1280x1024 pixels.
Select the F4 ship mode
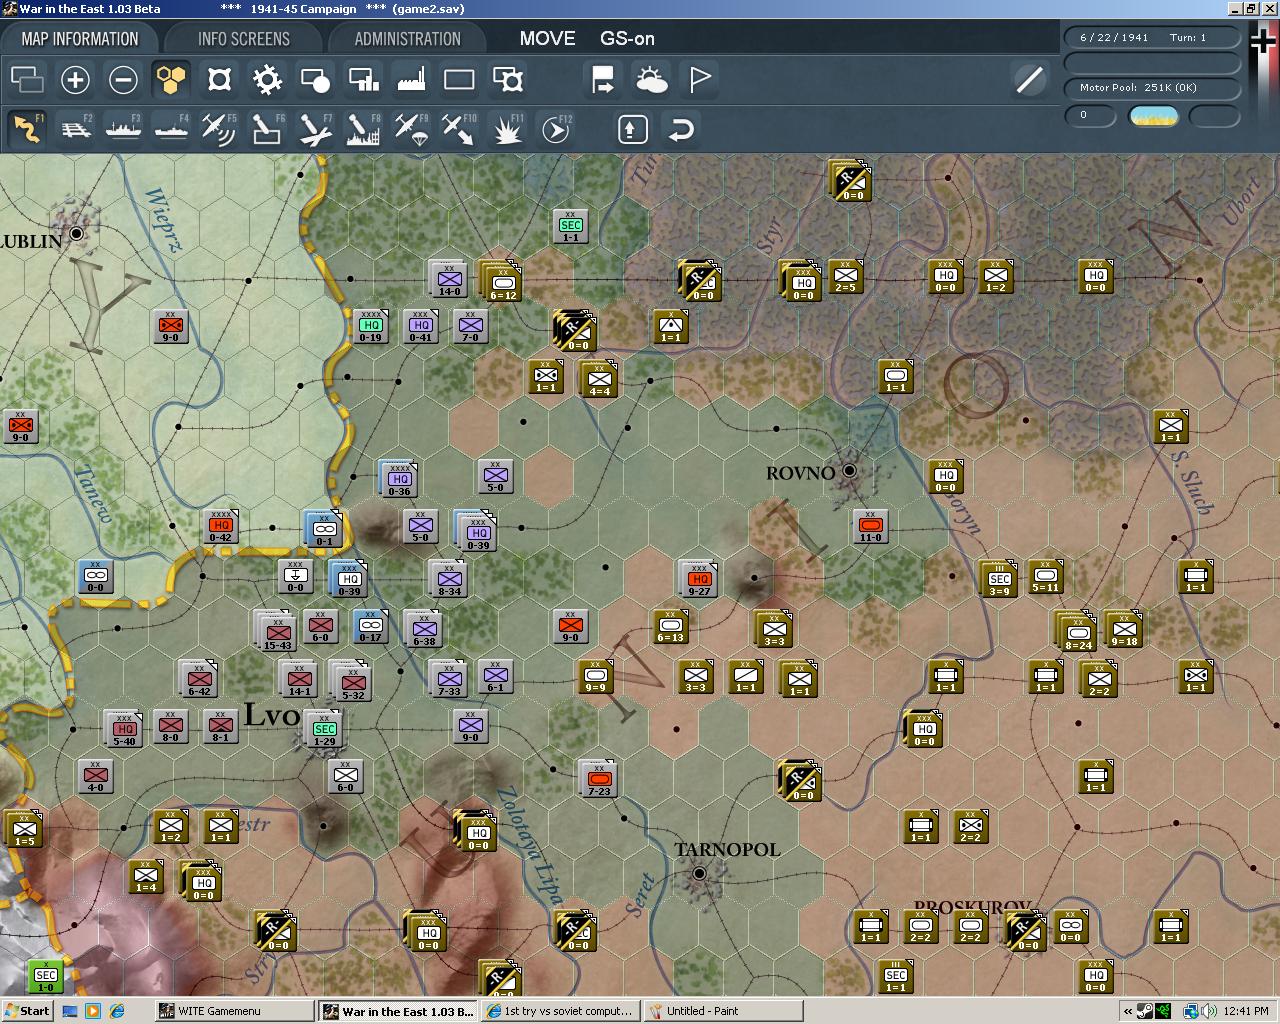pyautogui.click(x=171, y=129)
